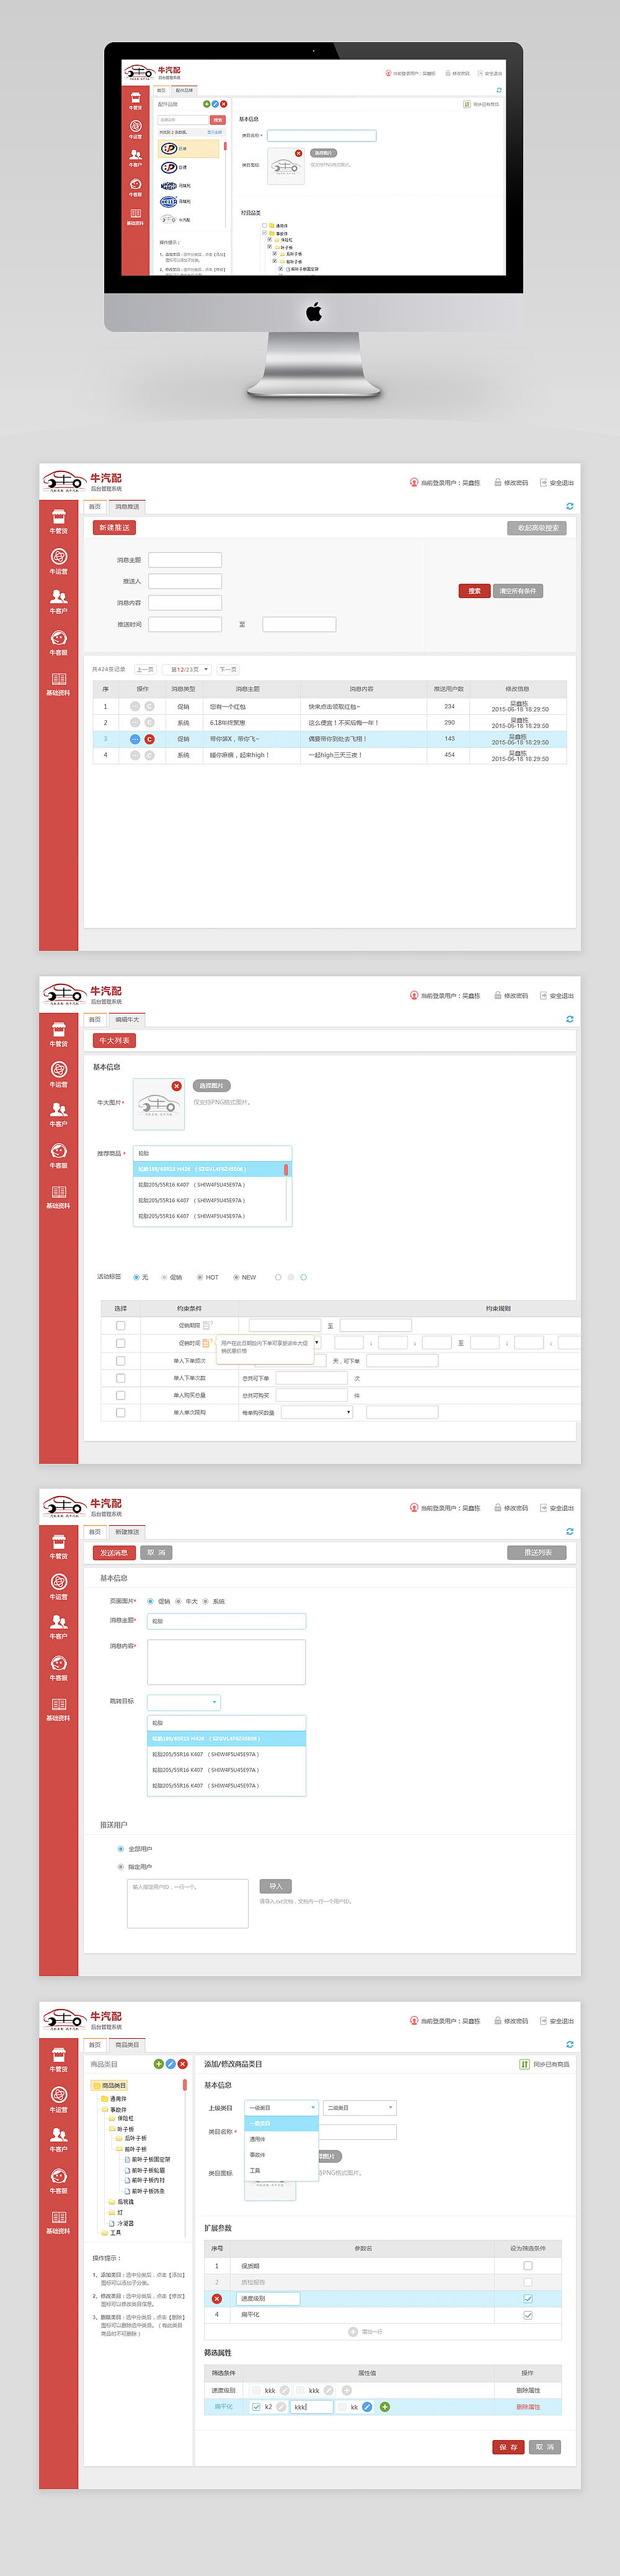Tick the 单人购买总量 constraint checkbox
620x2576 pixels.
pos(120,1394)
